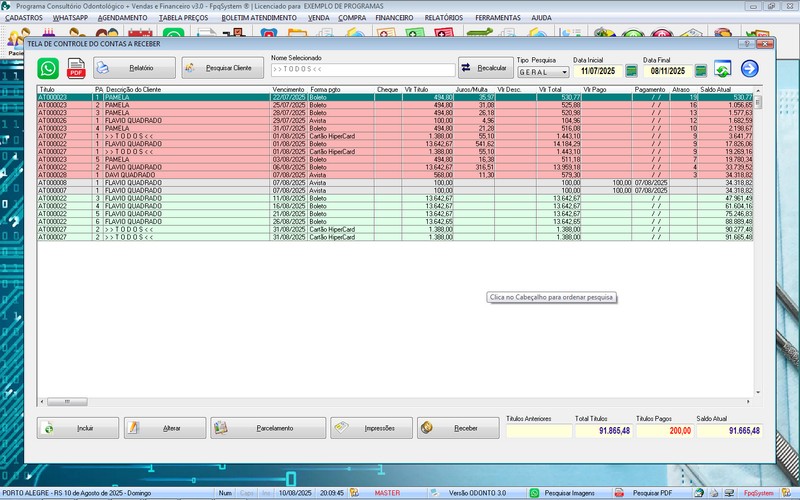
Task: Open the Financeiro menu
Action: pos(394,18)
